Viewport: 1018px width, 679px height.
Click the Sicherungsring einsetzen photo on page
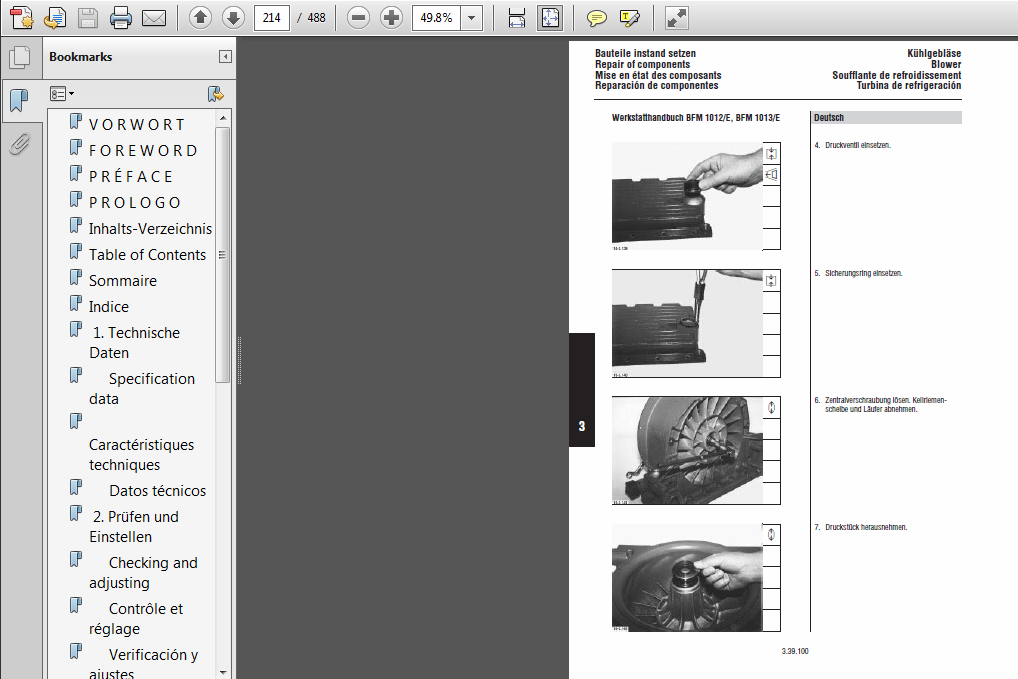tap(687, 323)
